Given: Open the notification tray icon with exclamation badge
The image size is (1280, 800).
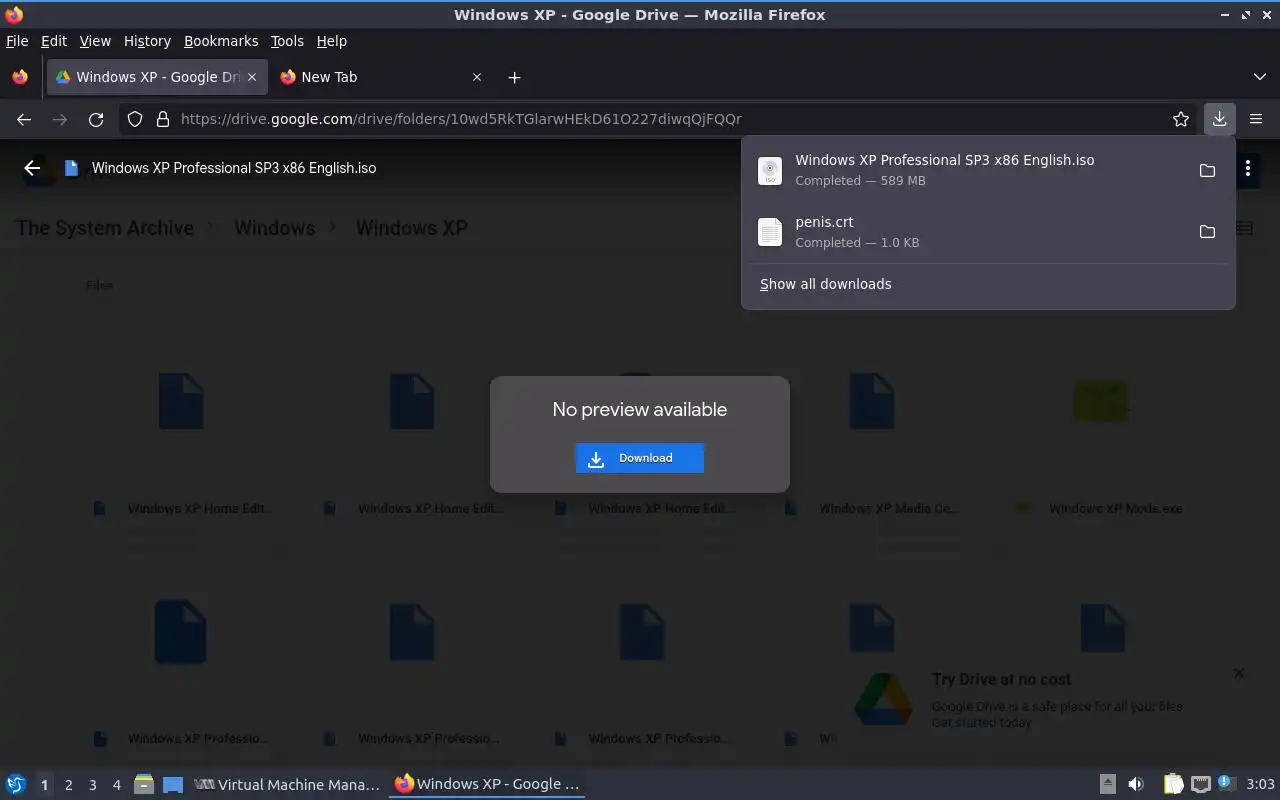Looking at the screenshot, I should pyautogui.click(x=1226, y=784).
